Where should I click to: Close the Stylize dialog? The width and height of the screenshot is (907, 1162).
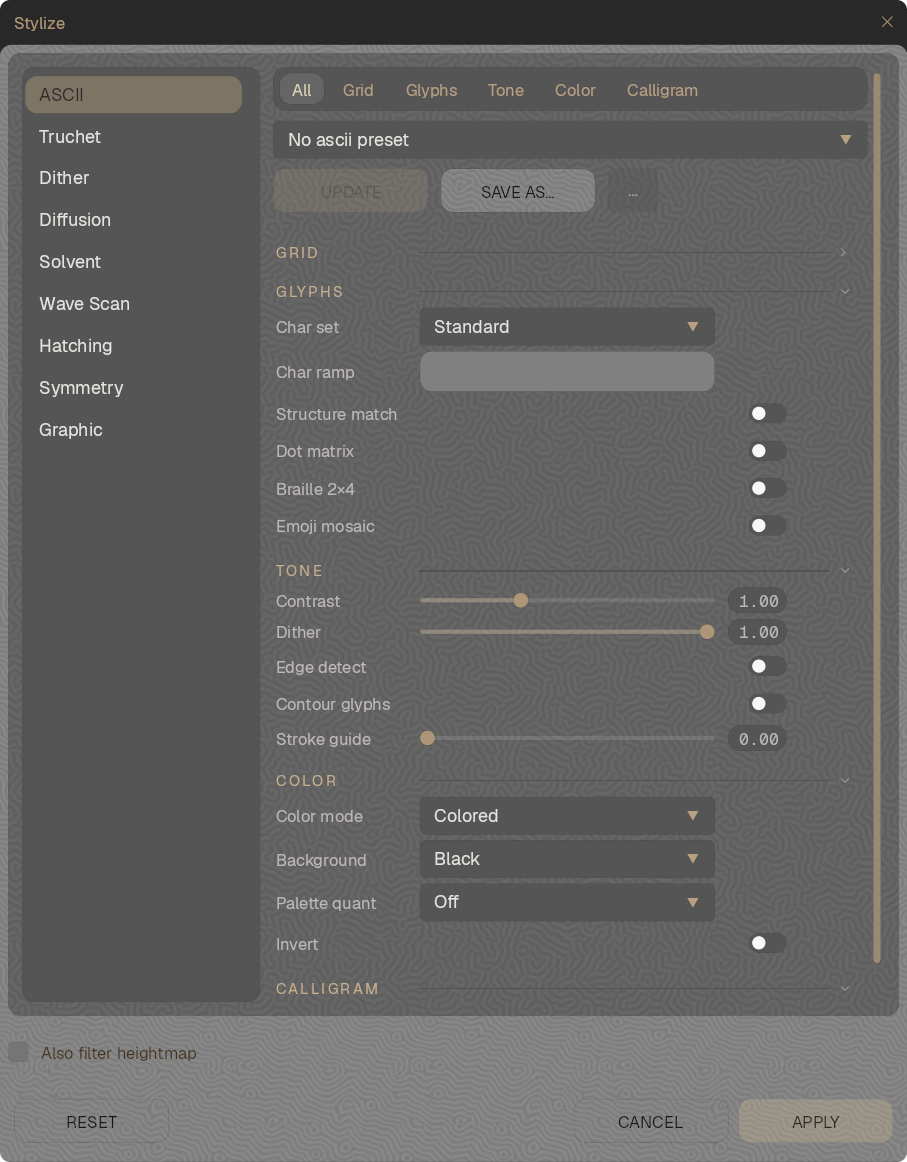pyautogui.click(x=886, y=22)
